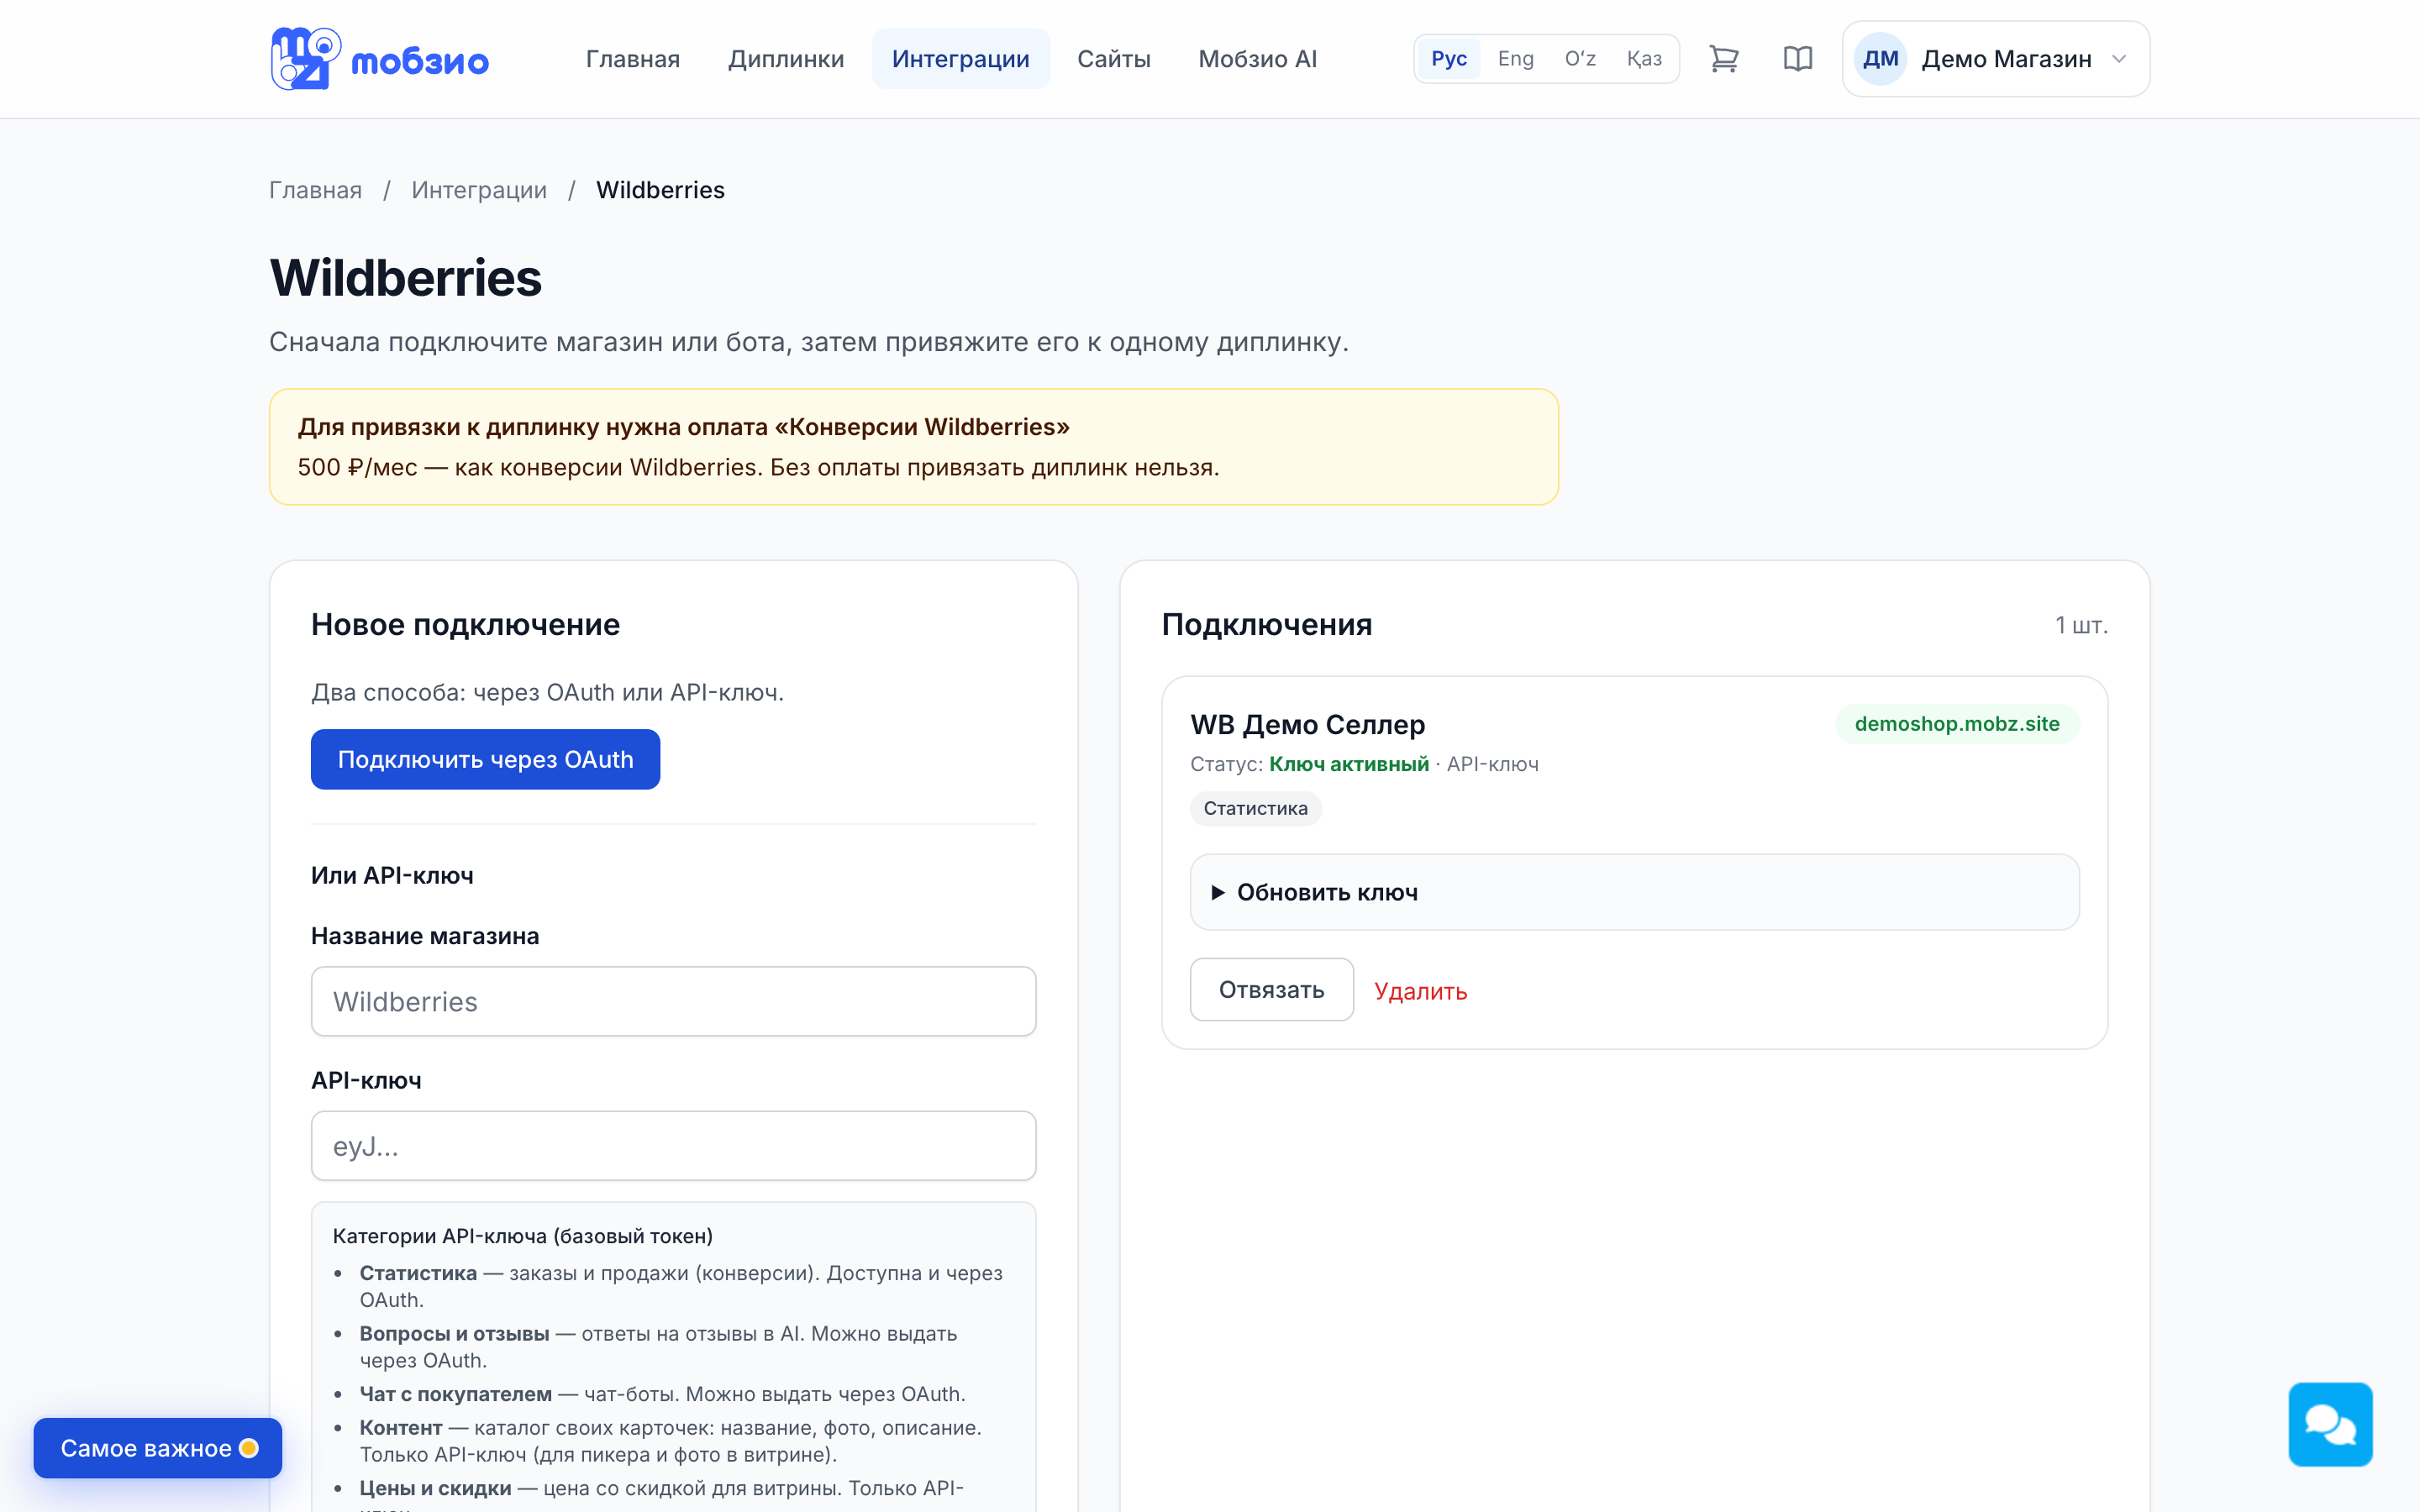Open Интеграции navigation item
The height and width of the screenshot is (1512, 2420).
(961, 59)
